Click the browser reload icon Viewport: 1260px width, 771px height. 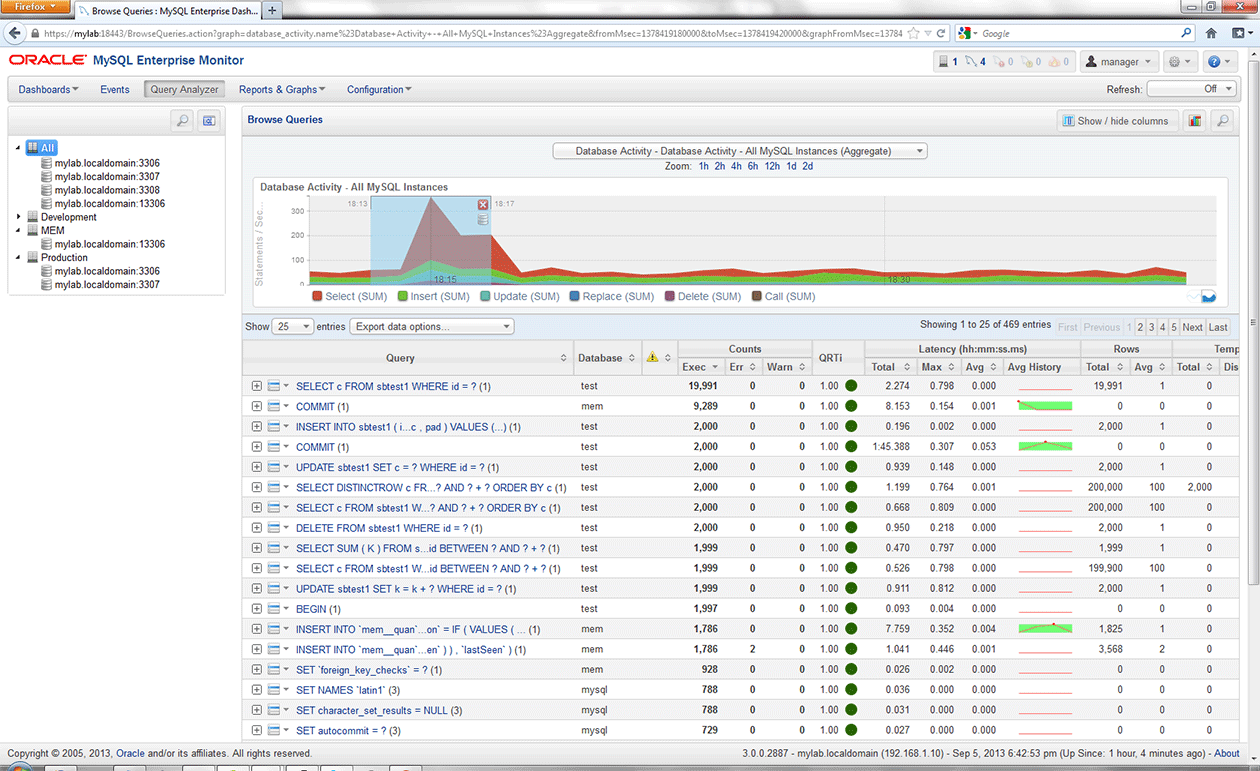[x=941, y=33]
